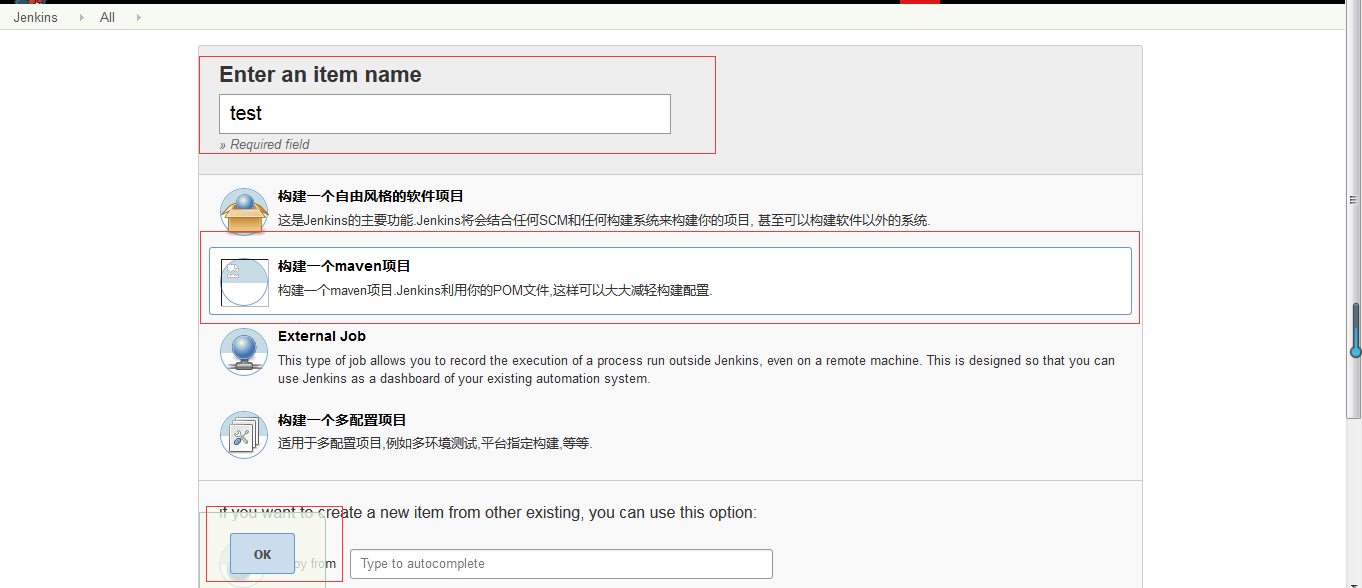Click the freestyle project box icon
Screen dimensions: 1362x588
tap(244, 212)
